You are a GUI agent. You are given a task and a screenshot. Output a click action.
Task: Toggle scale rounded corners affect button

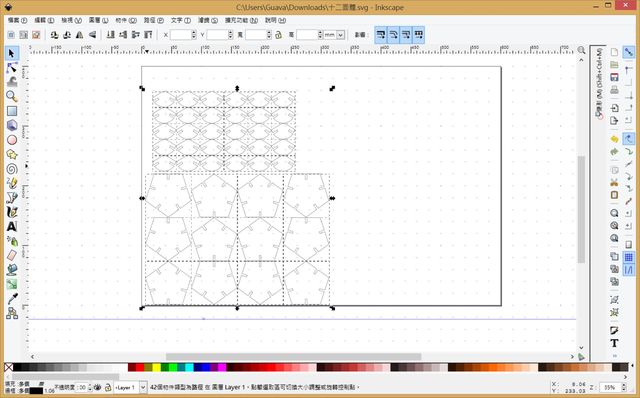[x=393, y=35]
